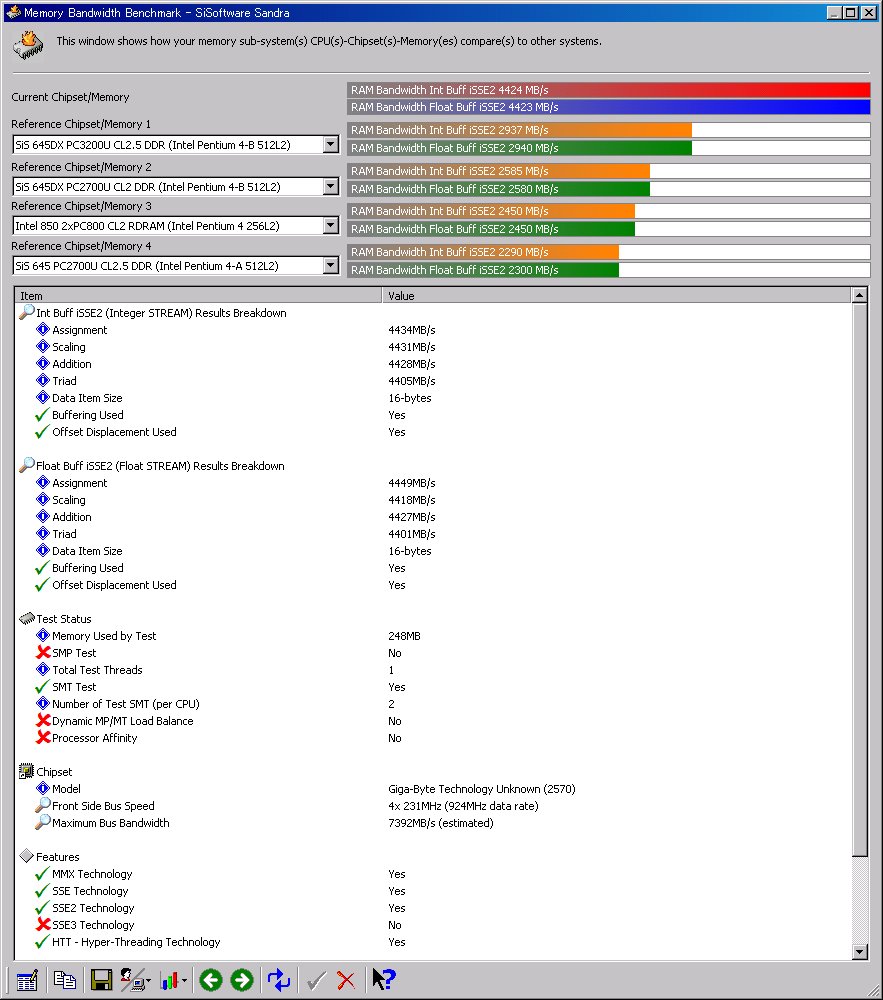Image resolution: width=883 pixels, height=1000 pixels.
Task: Click Giga-Byte Technology Unknown (2570) value
Action: click(x=481, y=789)
